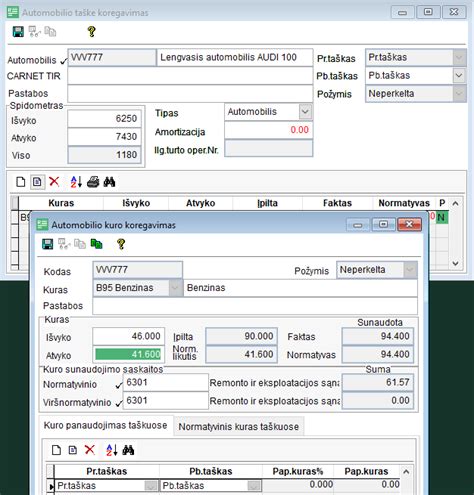Click binoculars search icon in fuel usage points toolbar

pos(128,450)
